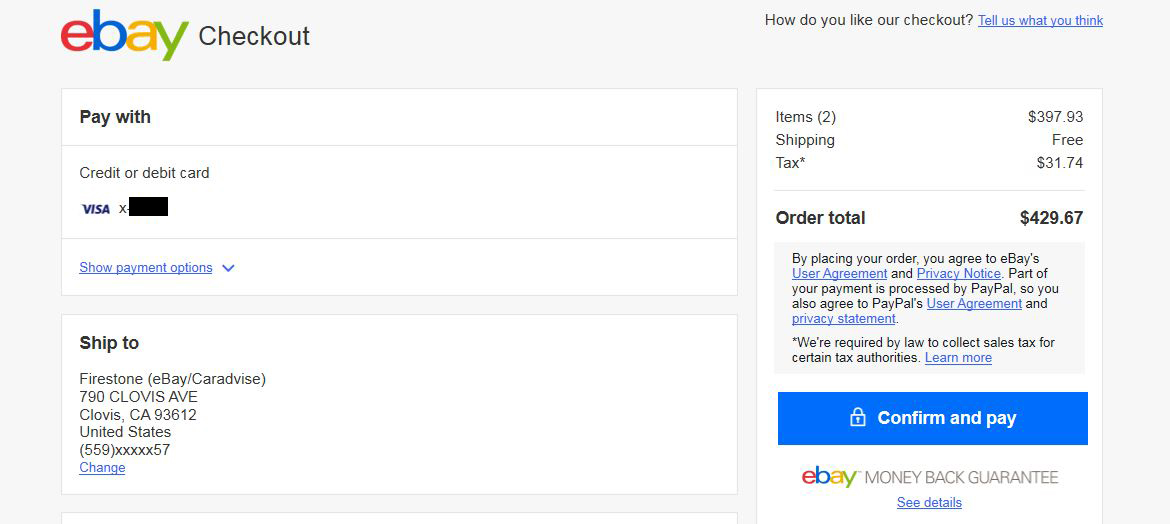Click the lock icon on Confirm and pay

click(x=858, y=417)
